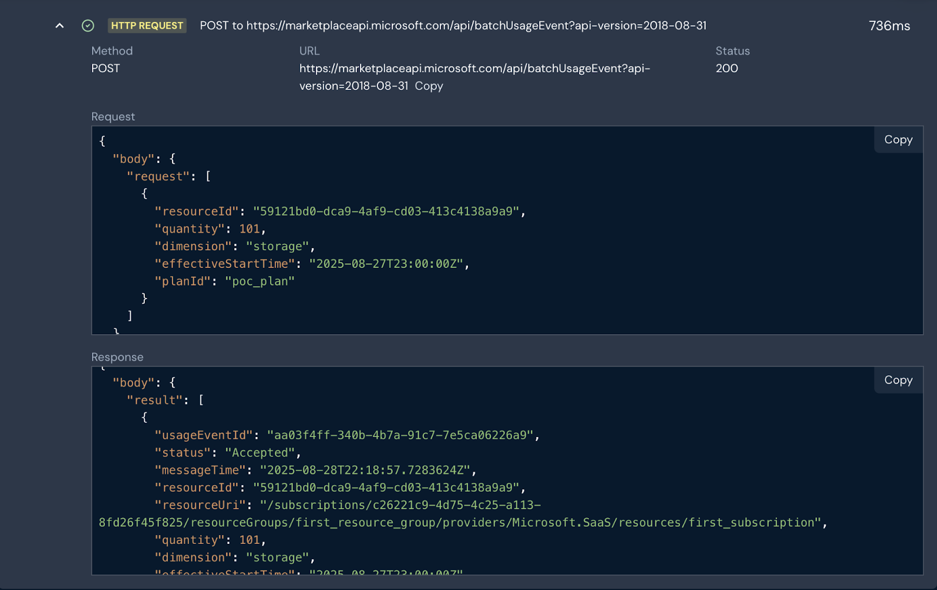The width and height of the screenshot is (937, 590).
Task: Select request line "quantity": 101
Action: click(210, 229)
